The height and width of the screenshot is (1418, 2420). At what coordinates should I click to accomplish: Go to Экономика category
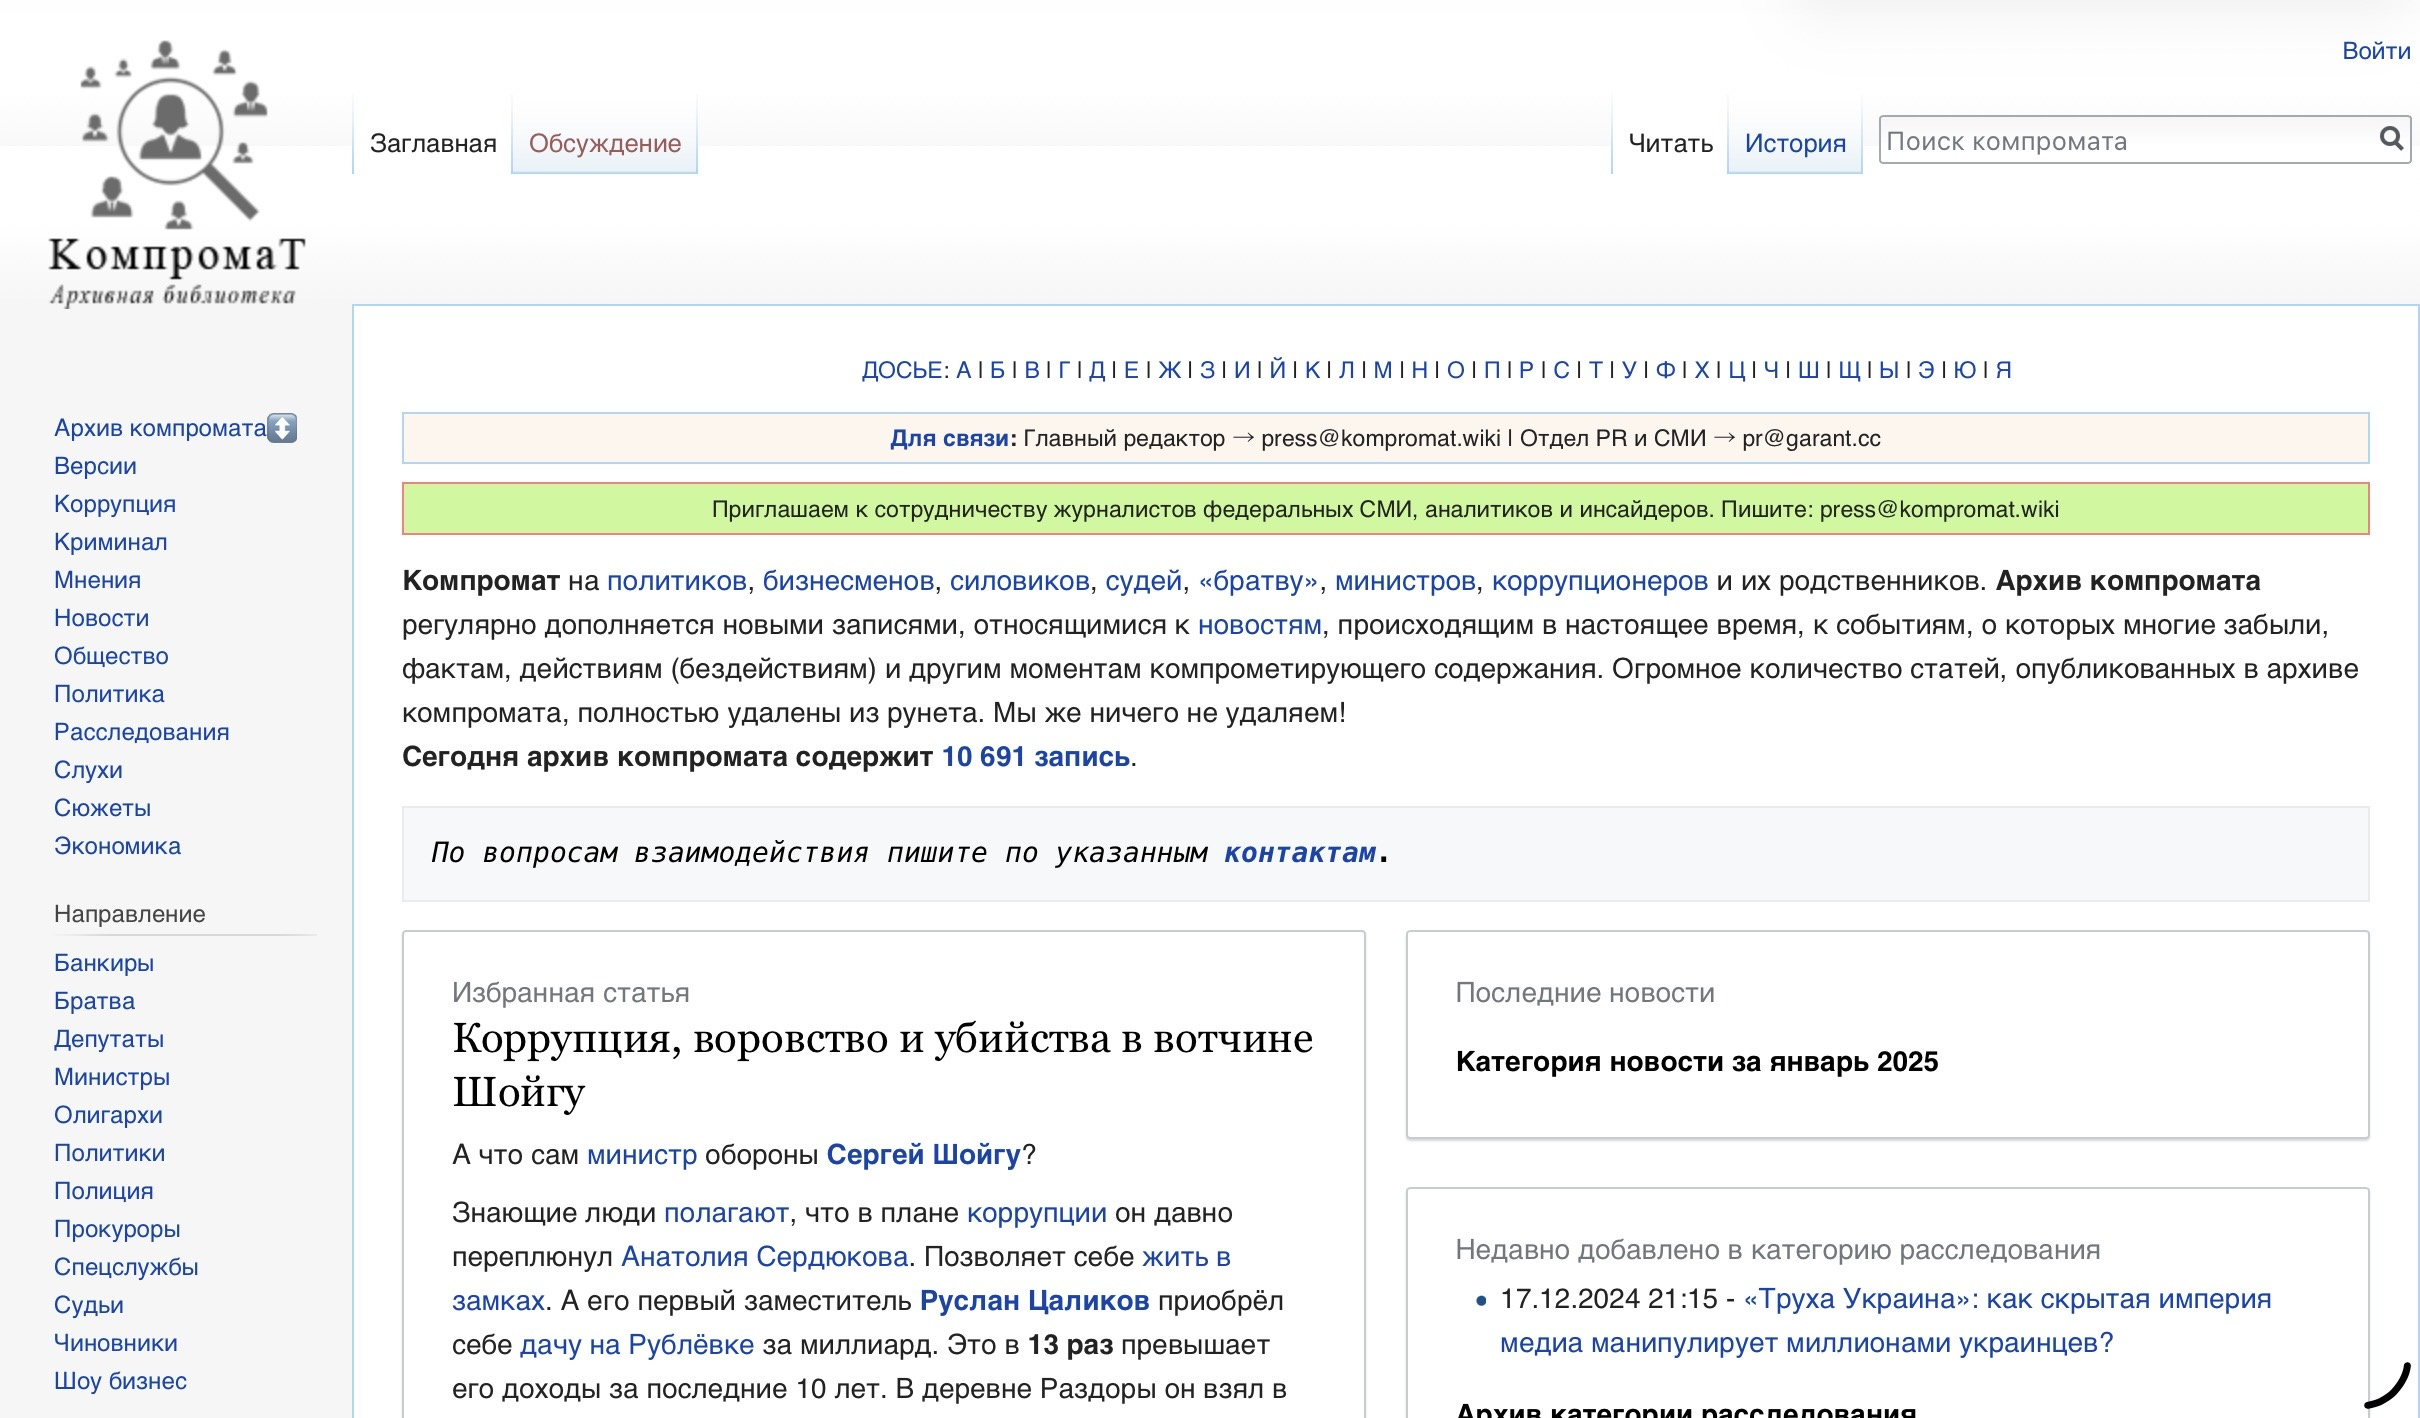click(x=117, y=846)
